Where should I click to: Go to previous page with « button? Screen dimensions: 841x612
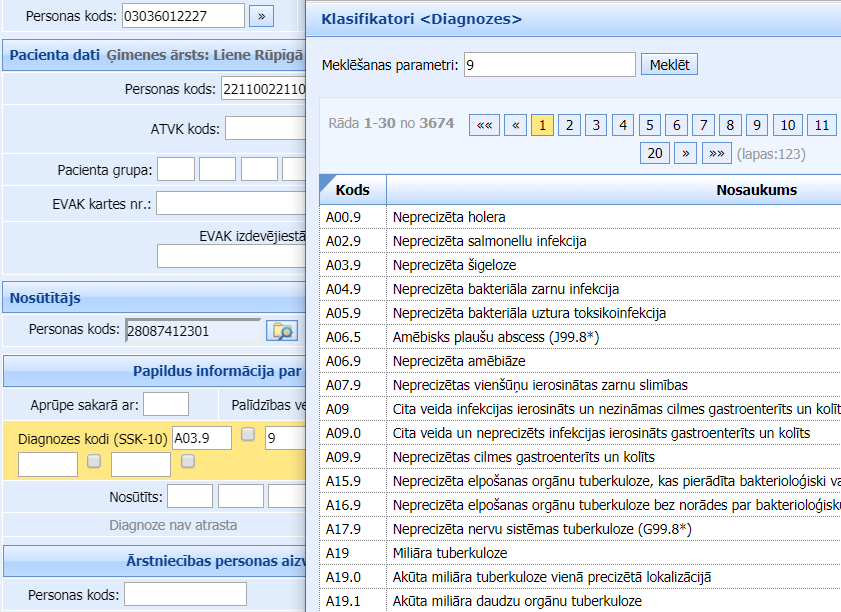pos(515,125)
